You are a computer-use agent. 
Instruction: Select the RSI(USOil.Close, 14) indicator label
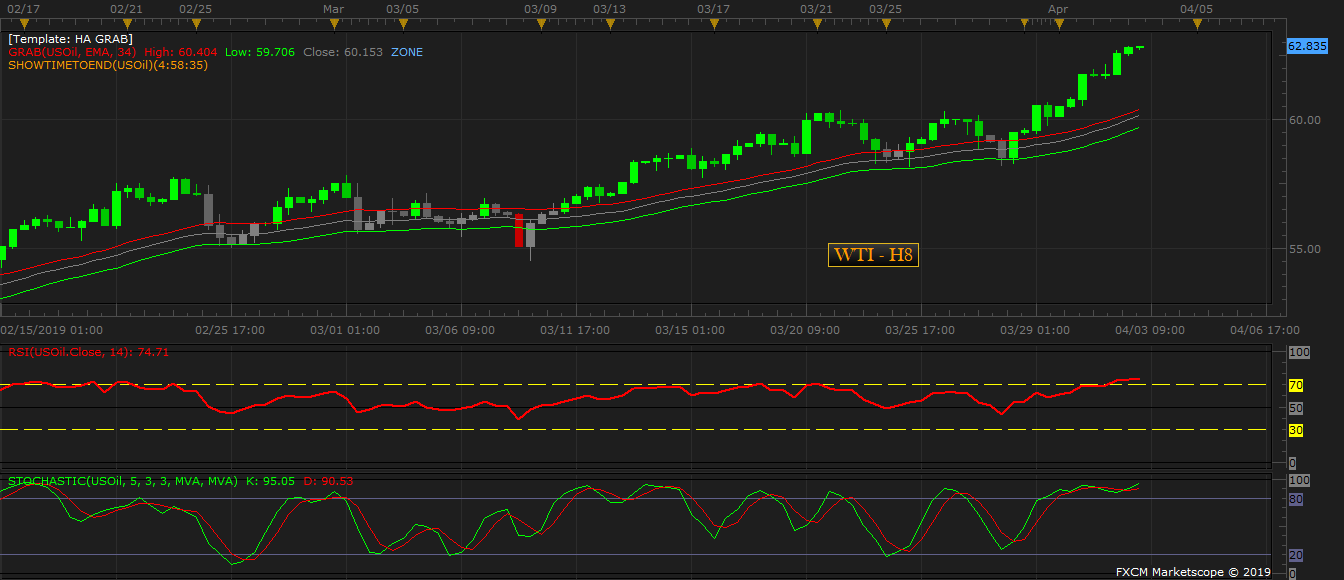click(x=89, y=352)
